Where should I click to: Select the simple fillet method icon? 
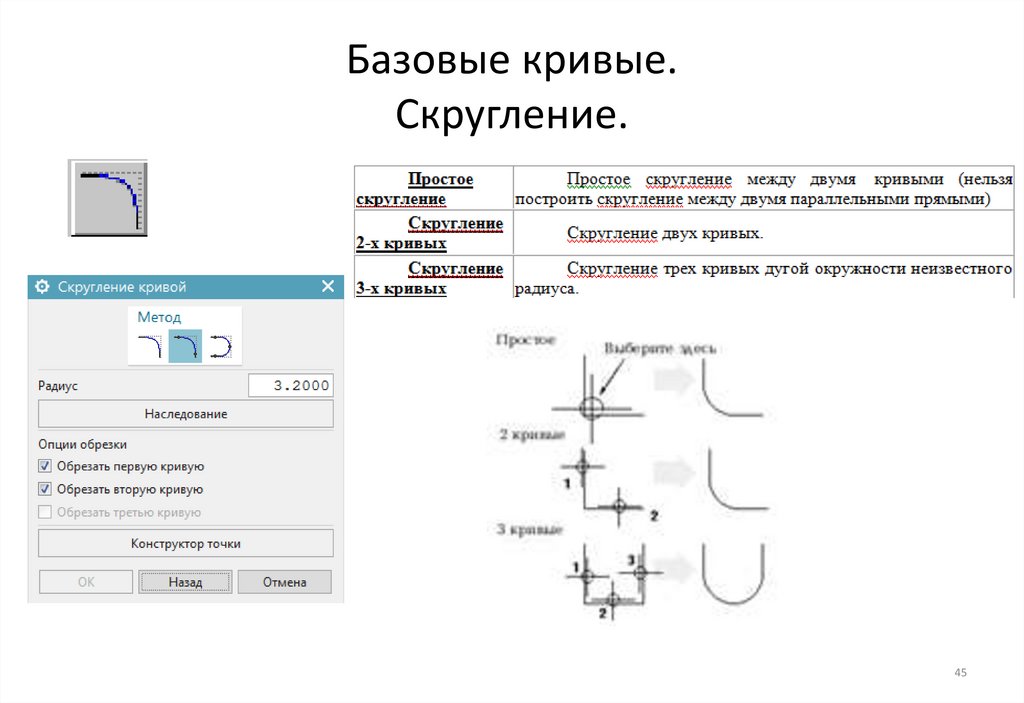coord(150,346)
